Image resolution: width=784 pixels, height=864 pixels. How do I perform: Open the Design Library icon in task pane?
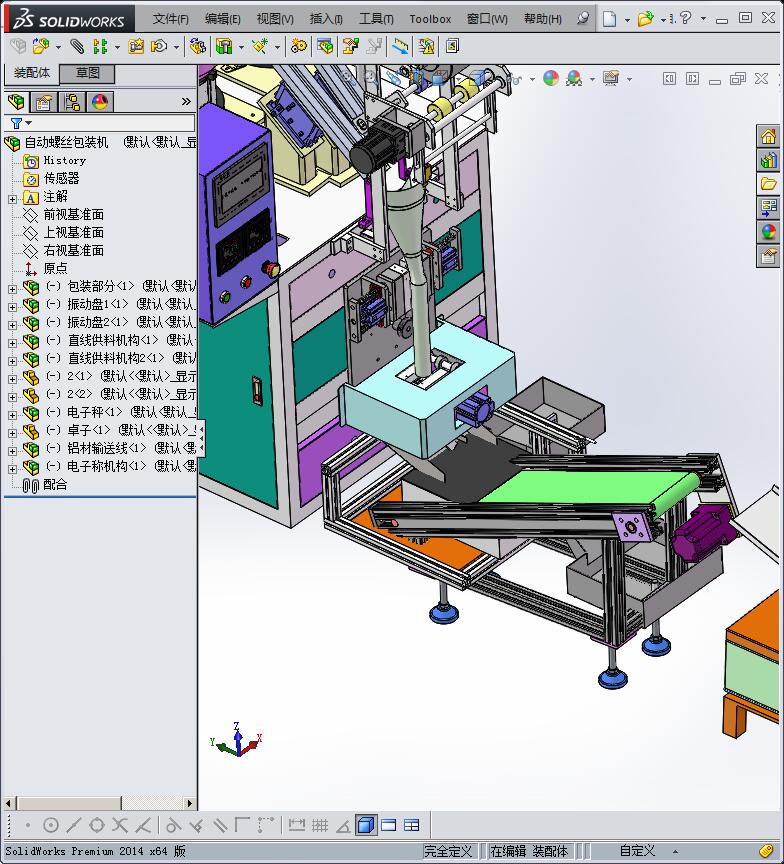pyautogui.click(x=768, y=160)
